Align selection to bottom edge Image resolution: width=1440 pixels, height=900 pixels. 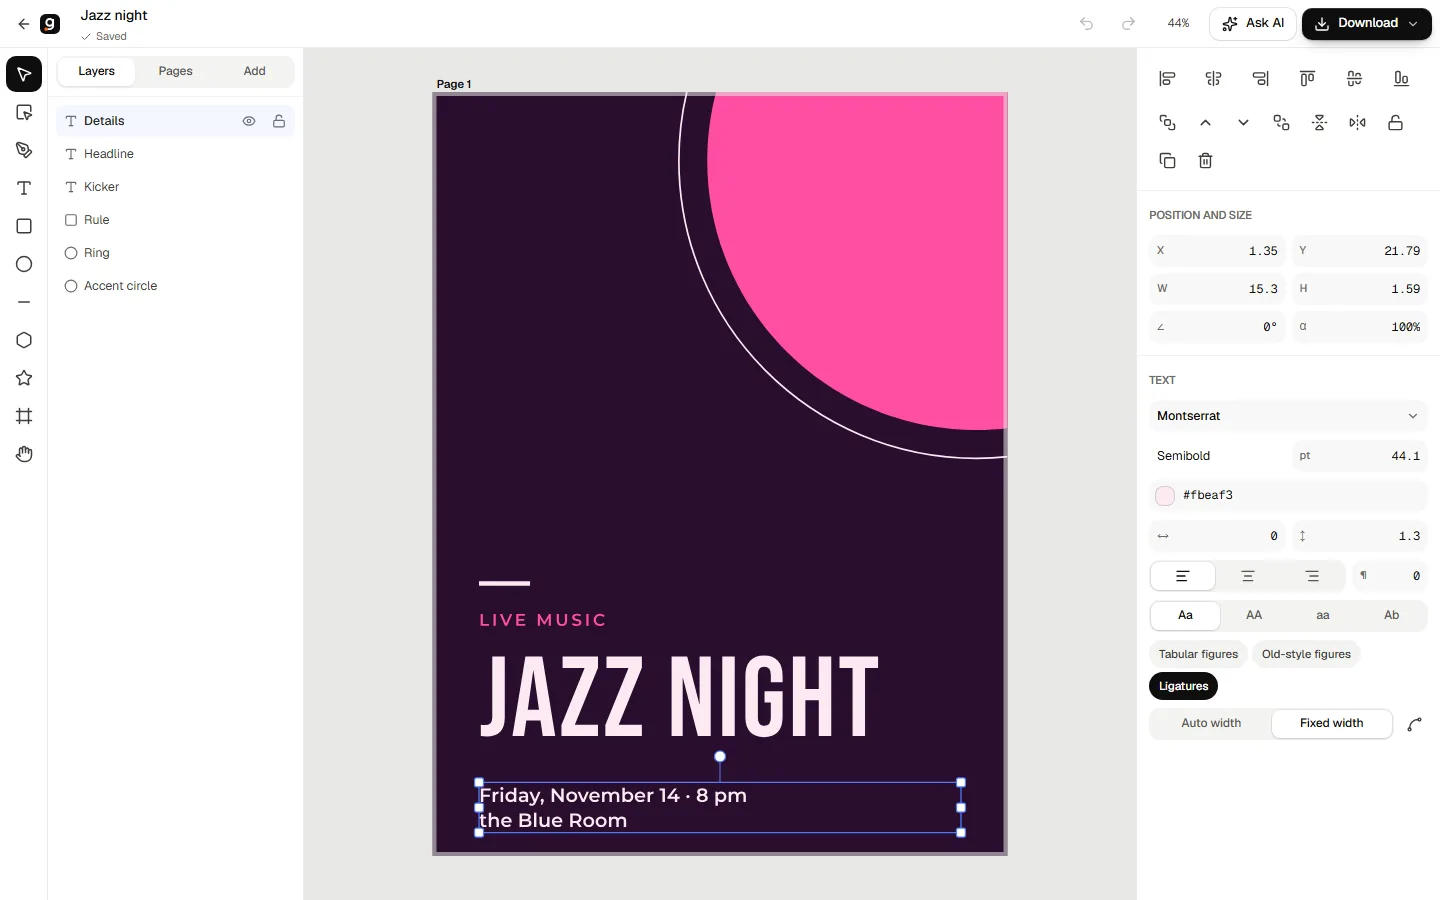pos(1401,79)
